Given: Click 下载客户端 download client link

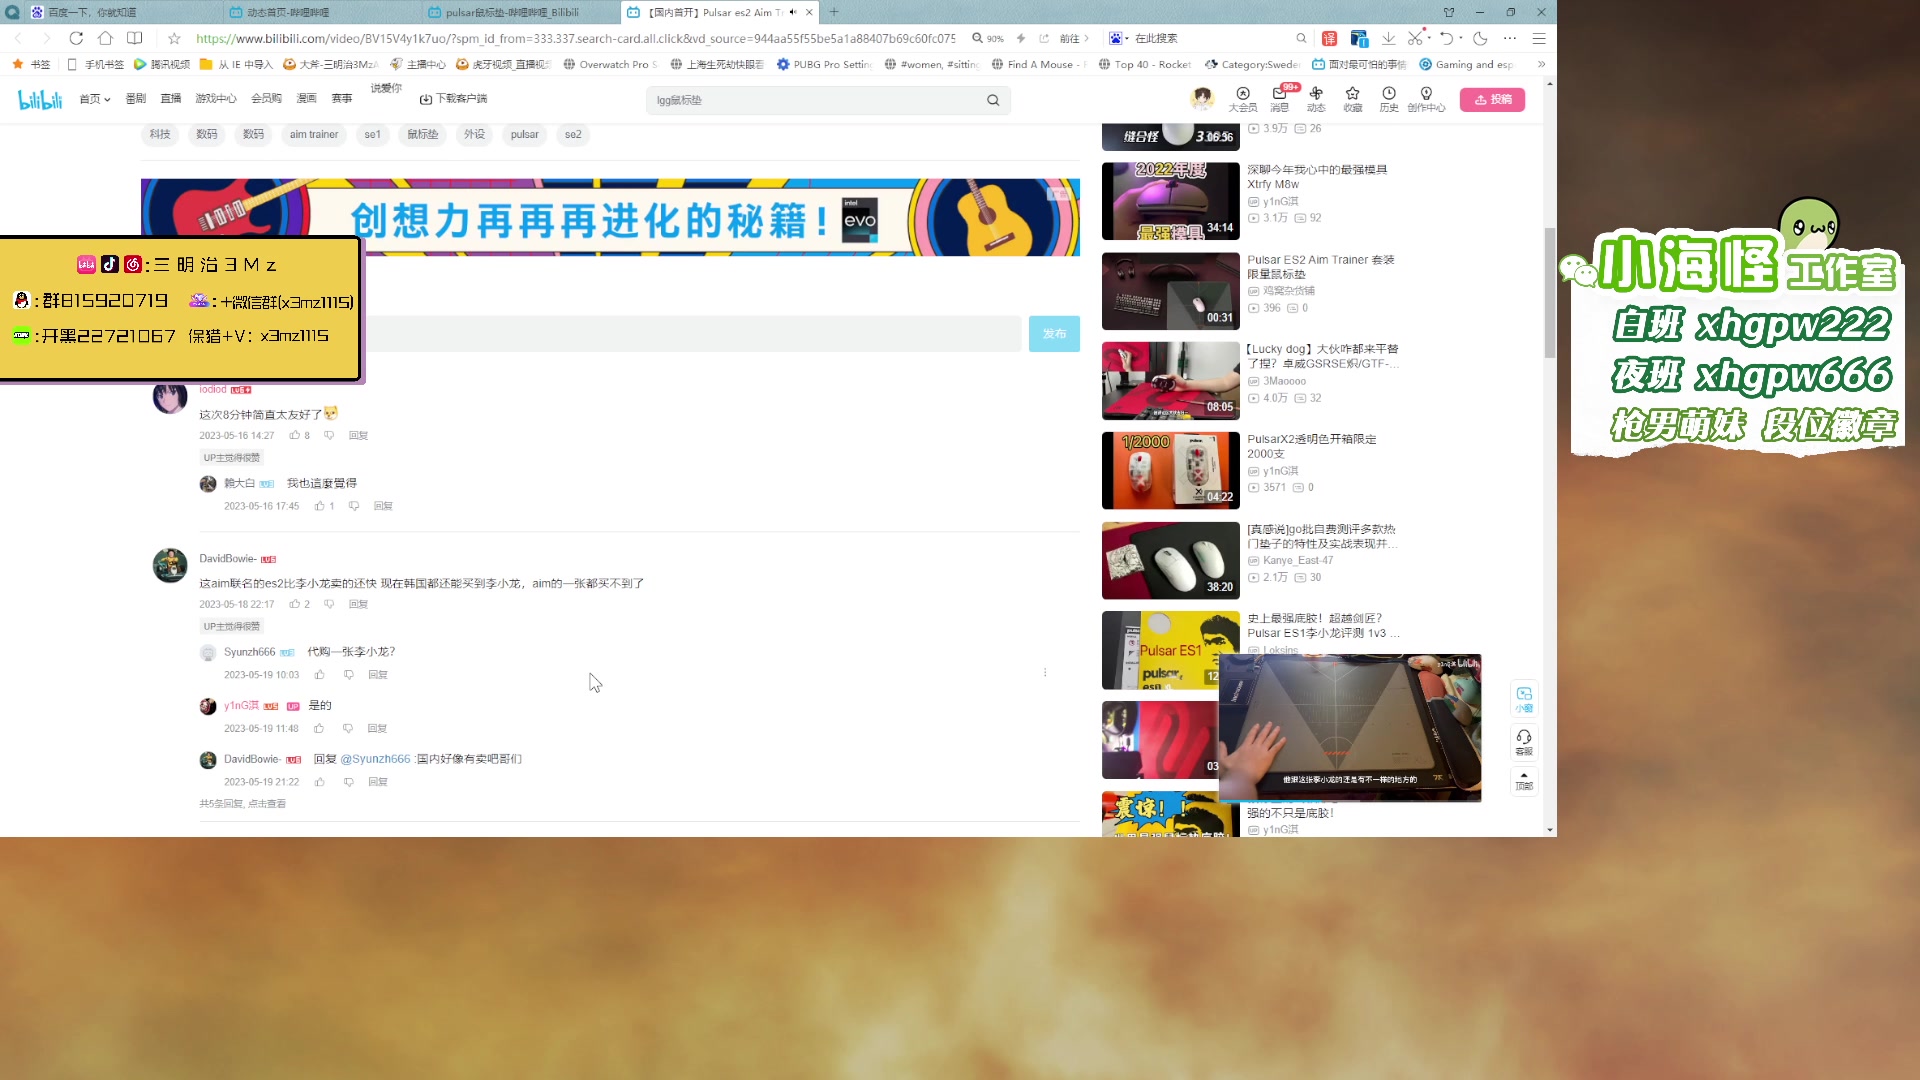Looking at the screenshot, I should pos(453,99).
